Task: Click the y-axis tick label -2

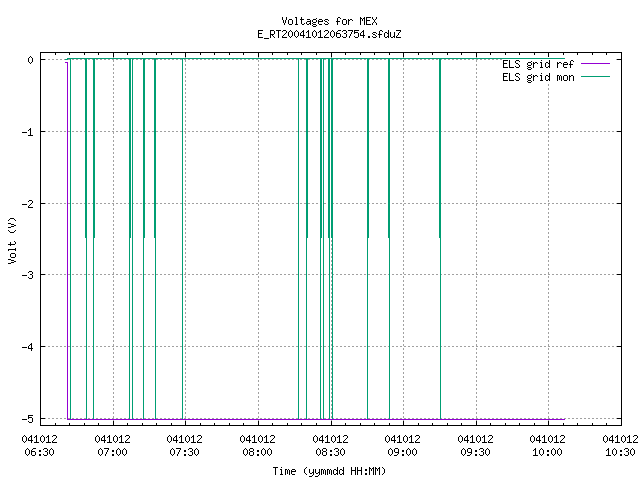Action: point(28,204)
